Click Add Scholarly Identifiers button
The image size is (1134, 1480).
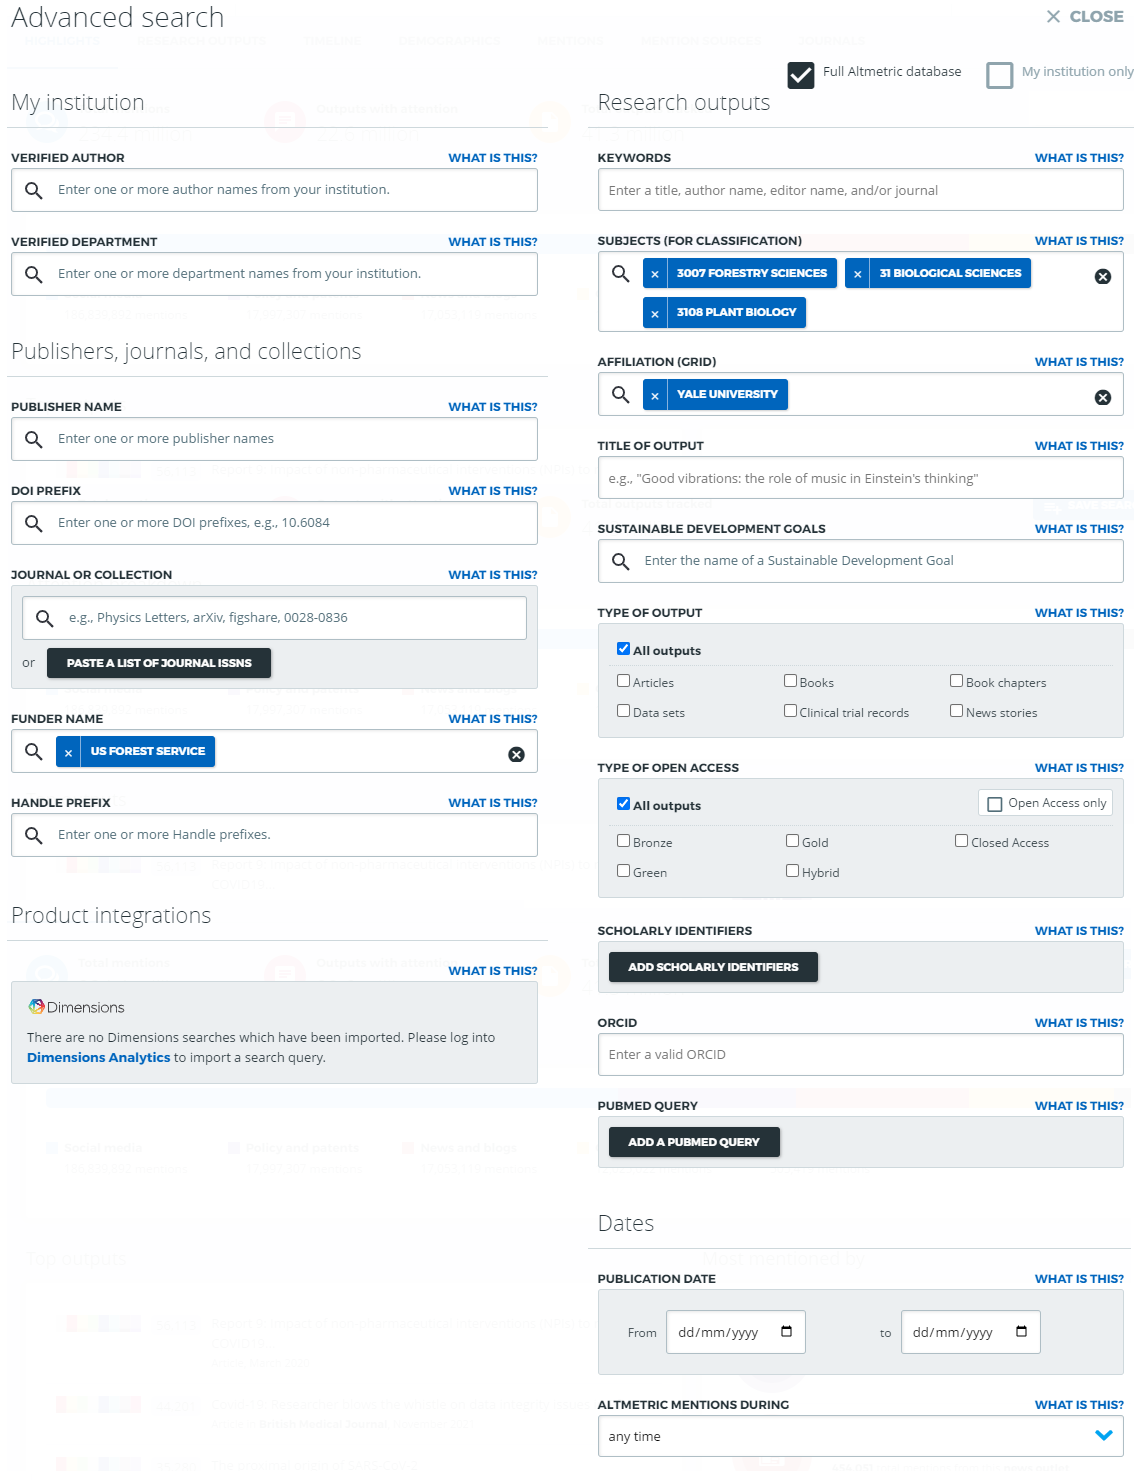pos(713,967)
